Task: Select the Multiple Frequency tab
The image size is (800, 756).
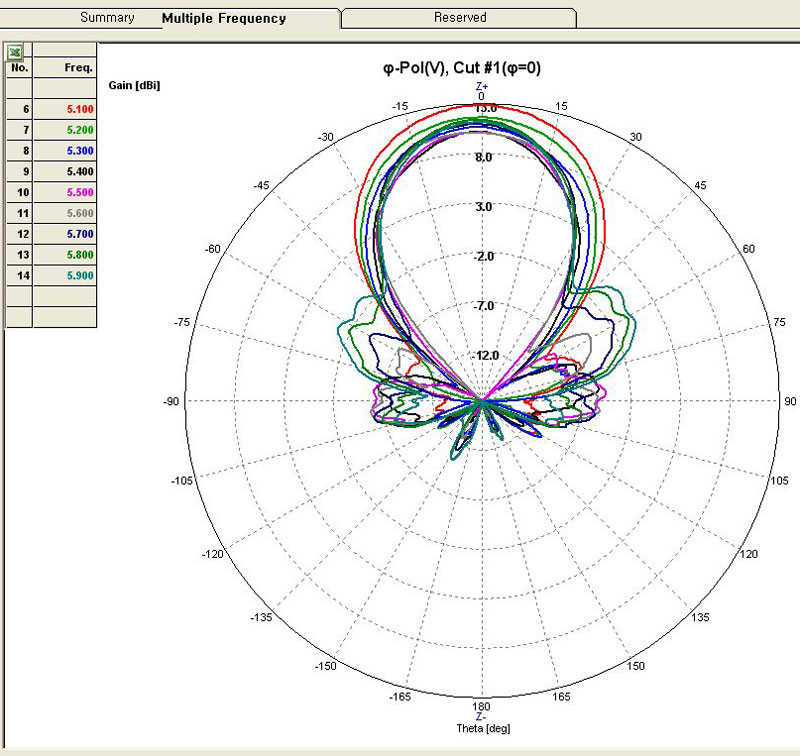Action: pyautogui.click(x=224, y=18)
